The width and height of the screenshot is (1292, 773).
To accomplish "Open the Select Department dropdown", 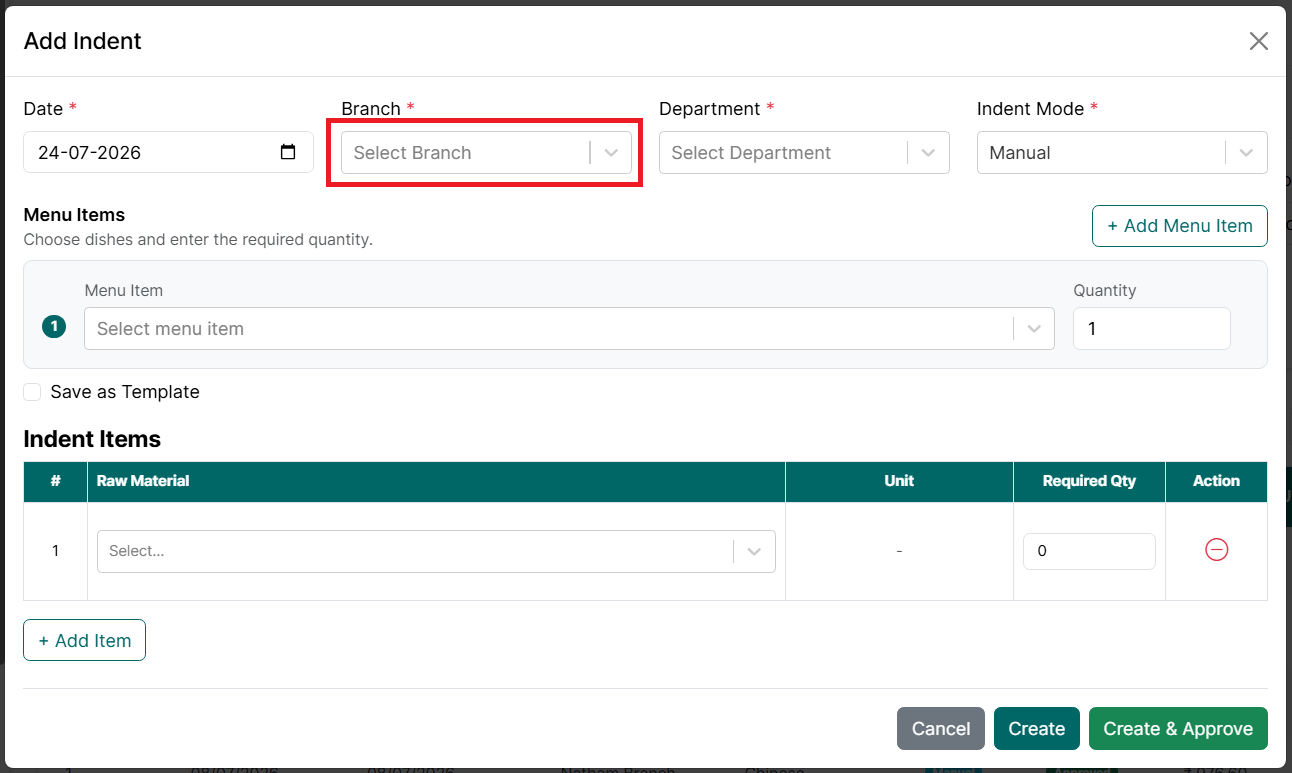I will (x=804, y=153).
